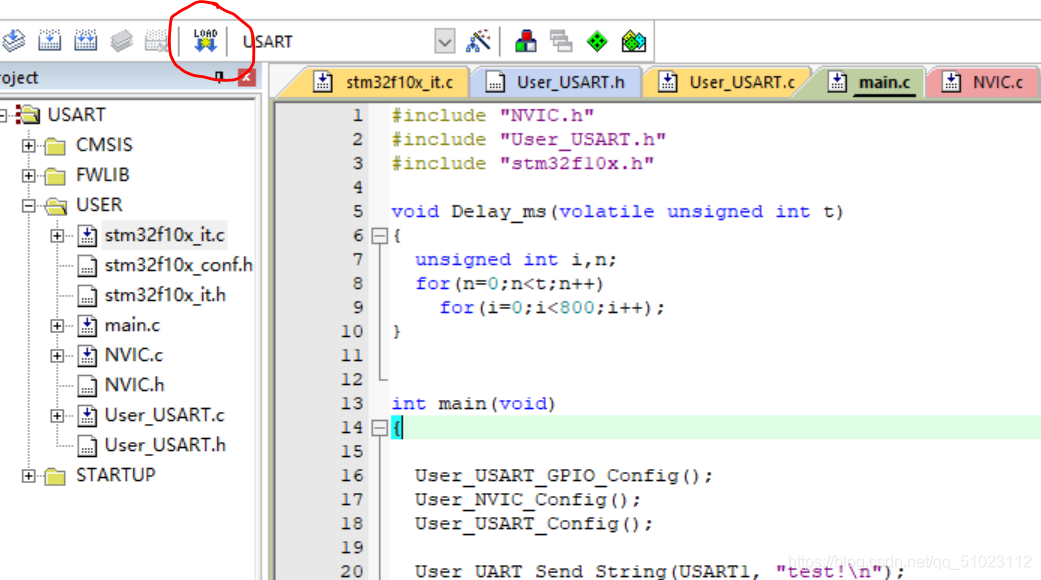Click the Manage Multi-Project Workspace icon
This screenshot has width=1041, height=580.
(561, 41)
